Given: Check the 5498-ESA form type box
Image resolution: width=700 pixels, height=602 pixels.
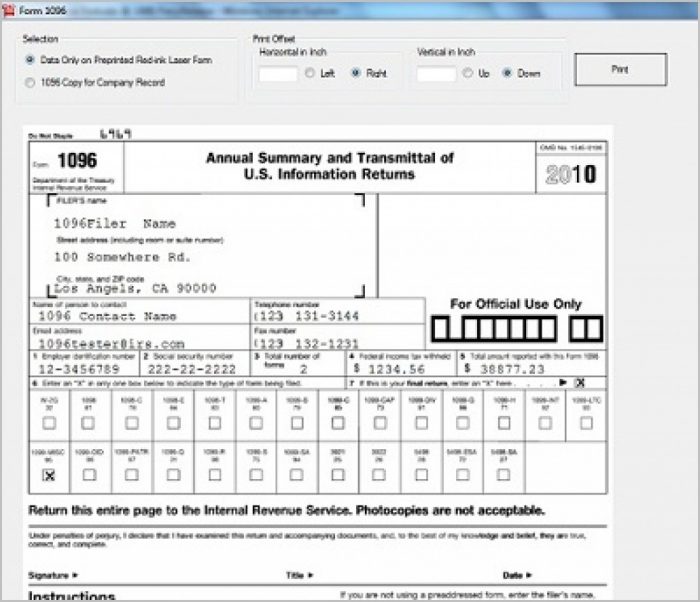Looking at the screenshot, I should (462, 475).
